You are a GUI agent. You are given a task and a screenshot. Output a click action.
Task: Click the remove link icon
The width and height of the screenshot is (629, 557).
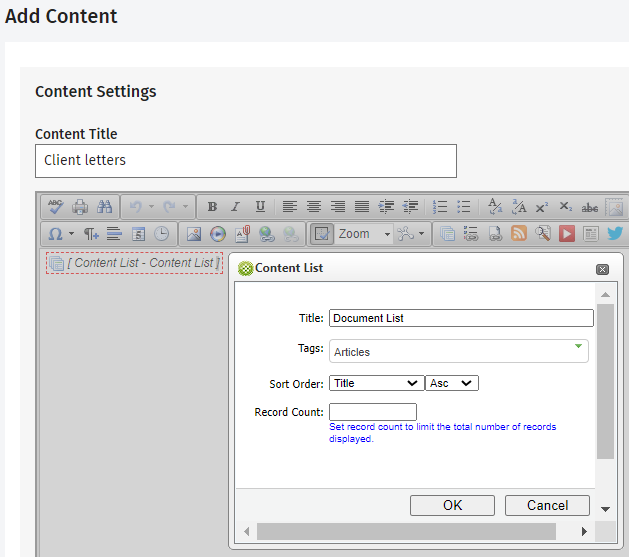click(291, 234)
